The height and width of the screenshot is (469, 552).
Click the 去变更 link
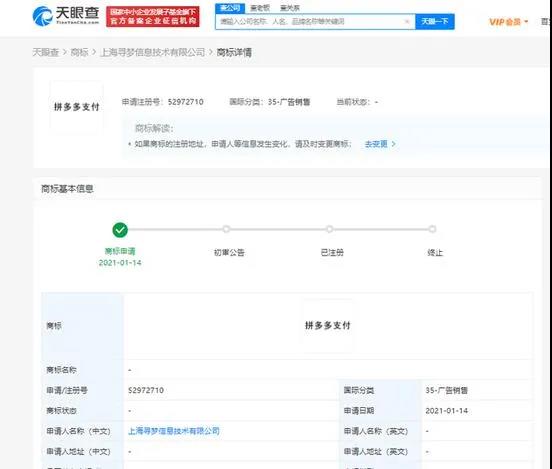coord(376,144)
